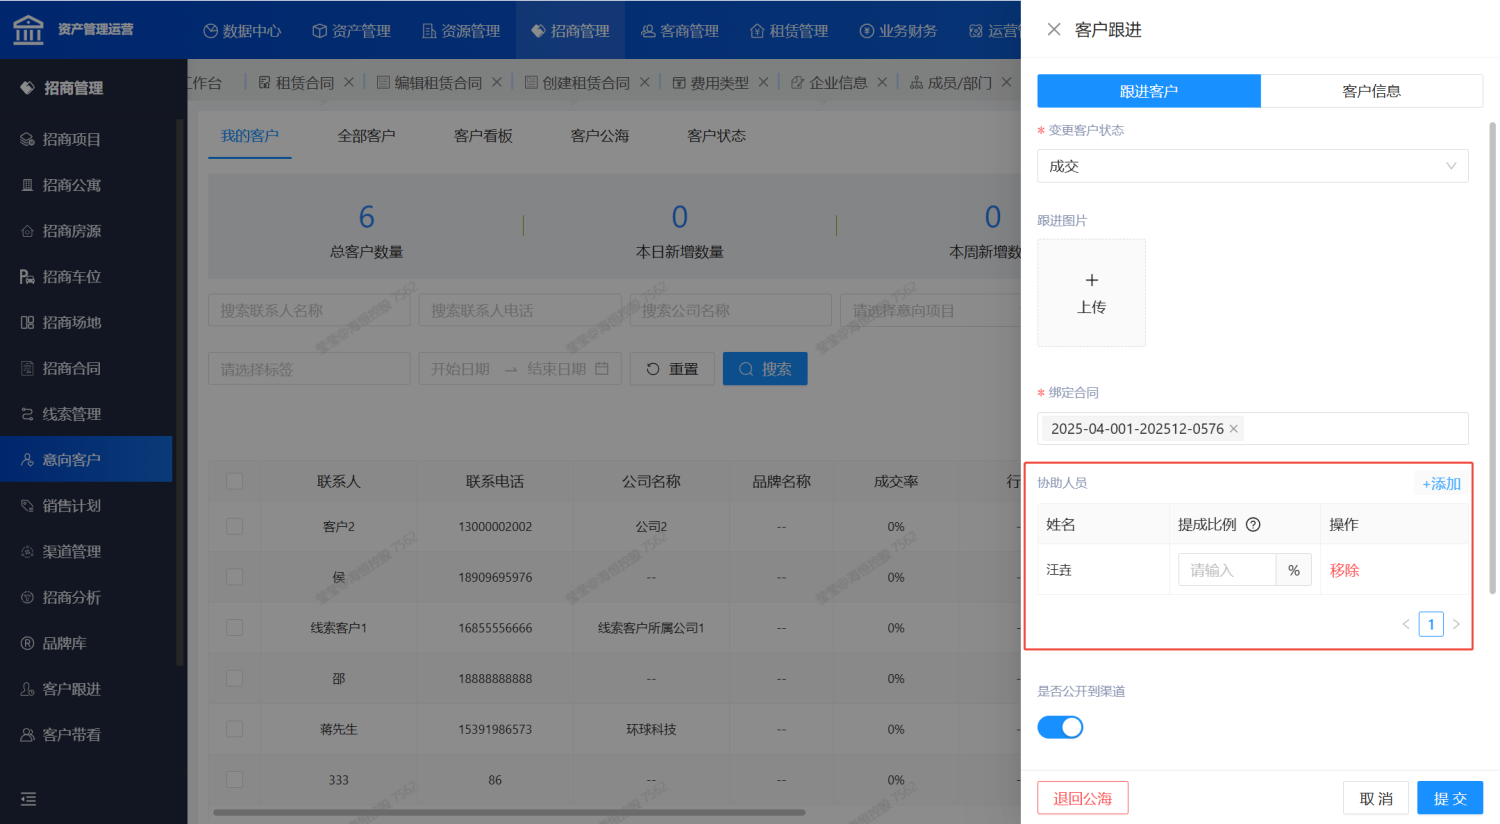Click the 退回公海 button

1082,798
